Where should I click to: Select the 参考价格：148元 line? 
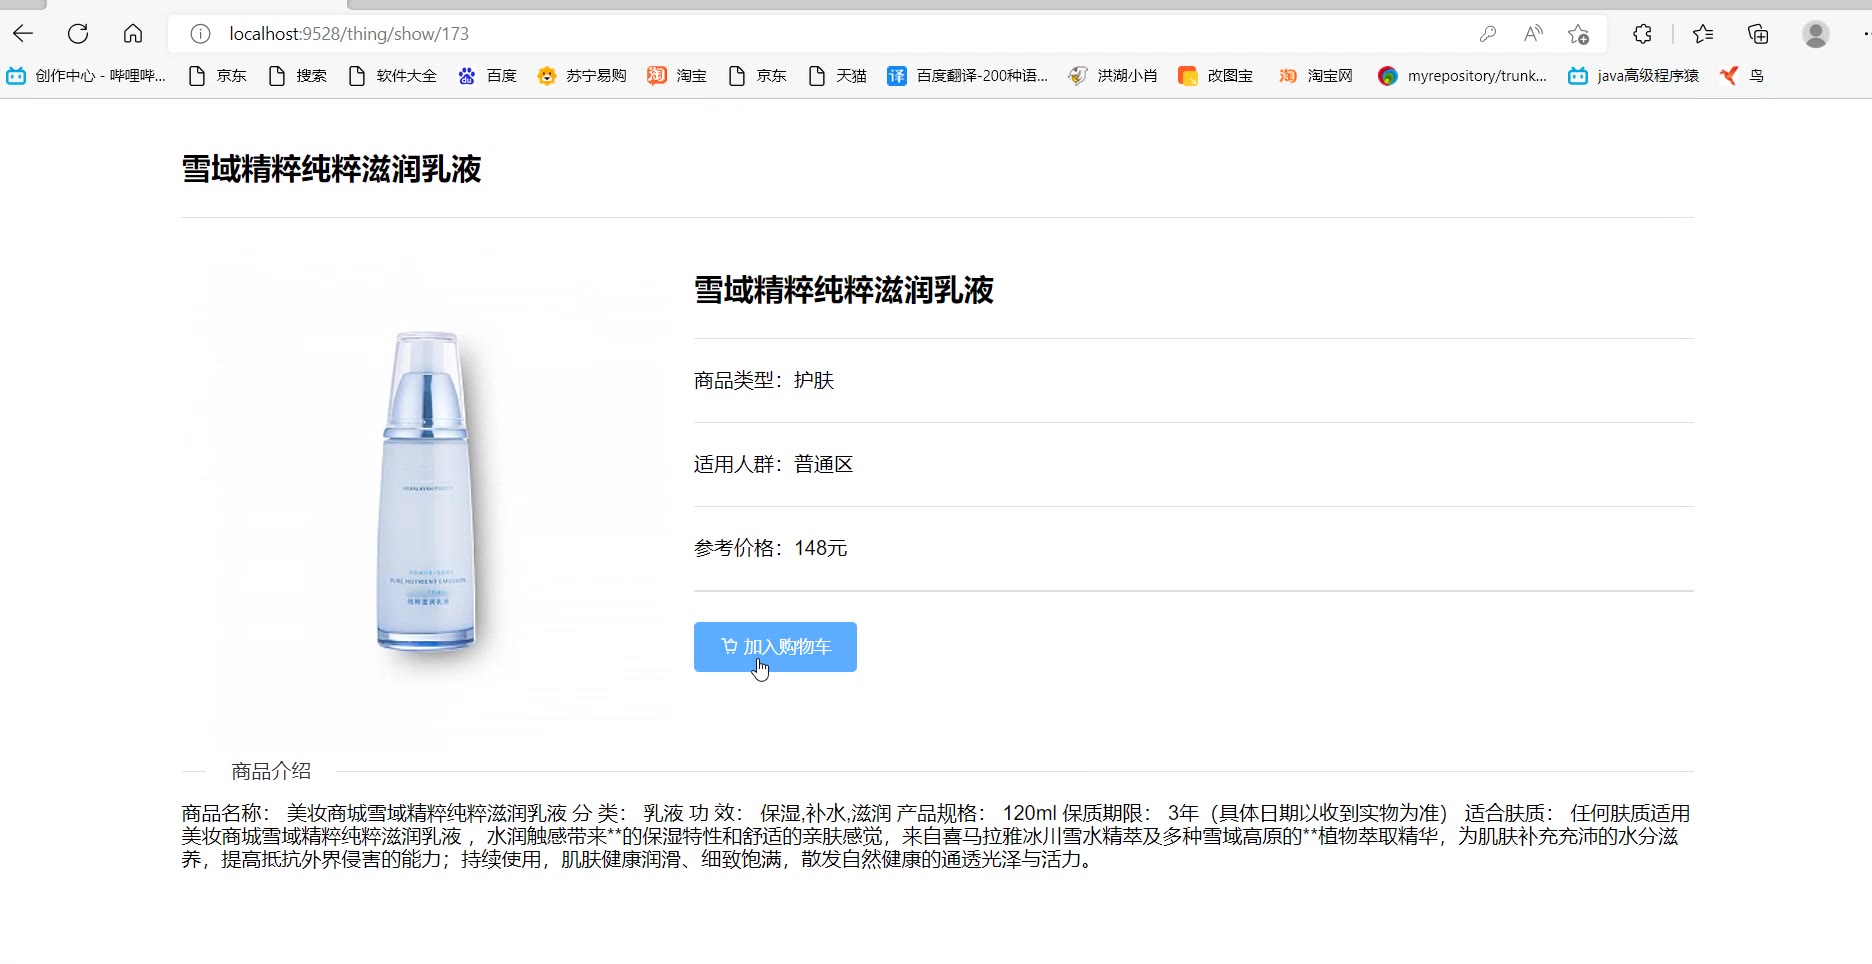click(771, 548)
